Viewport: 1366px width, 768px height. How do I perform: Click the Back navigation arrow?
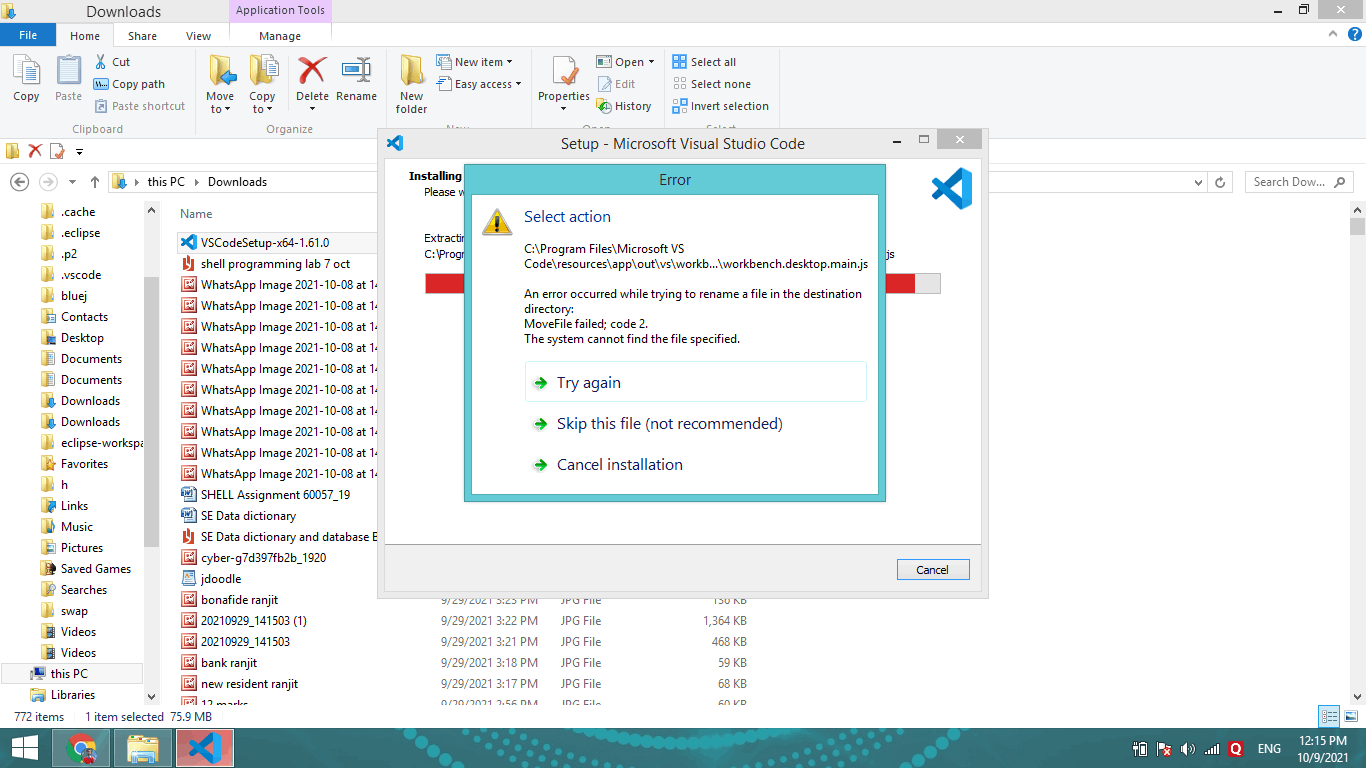coord(18,182)
